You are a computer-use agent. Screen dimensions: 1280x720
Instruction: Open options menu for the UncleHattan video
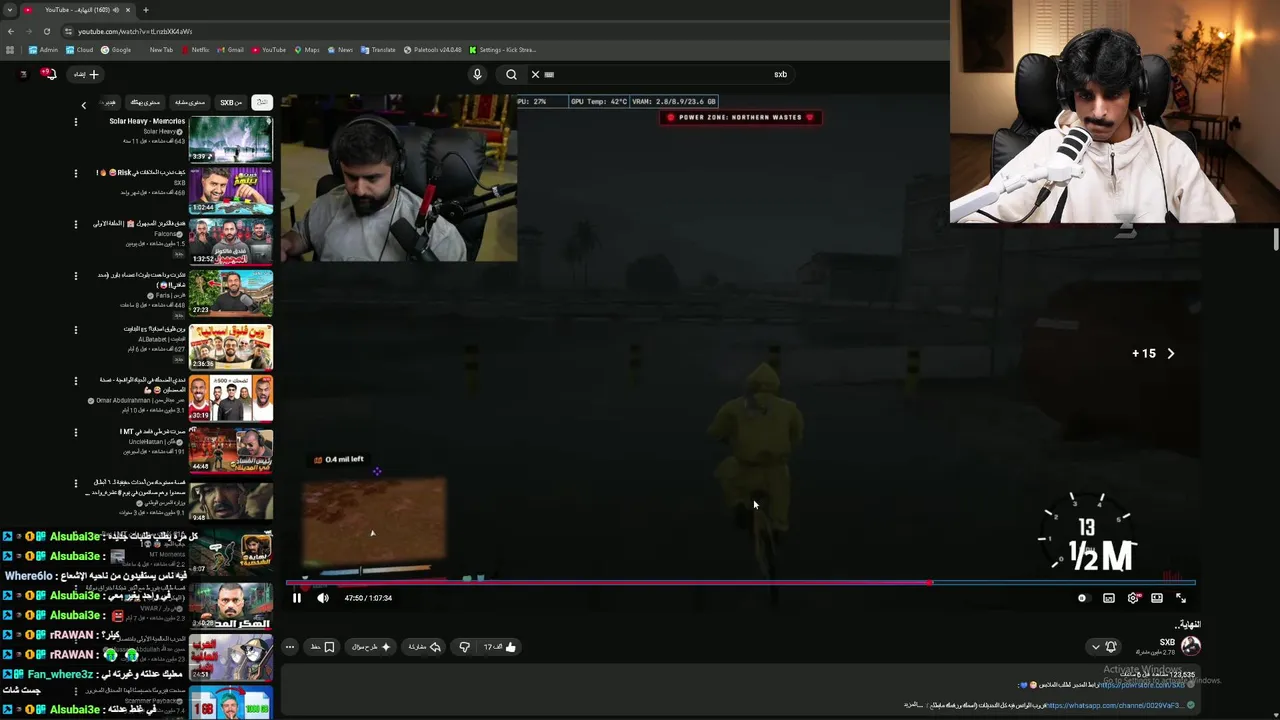tap(75, 433)
